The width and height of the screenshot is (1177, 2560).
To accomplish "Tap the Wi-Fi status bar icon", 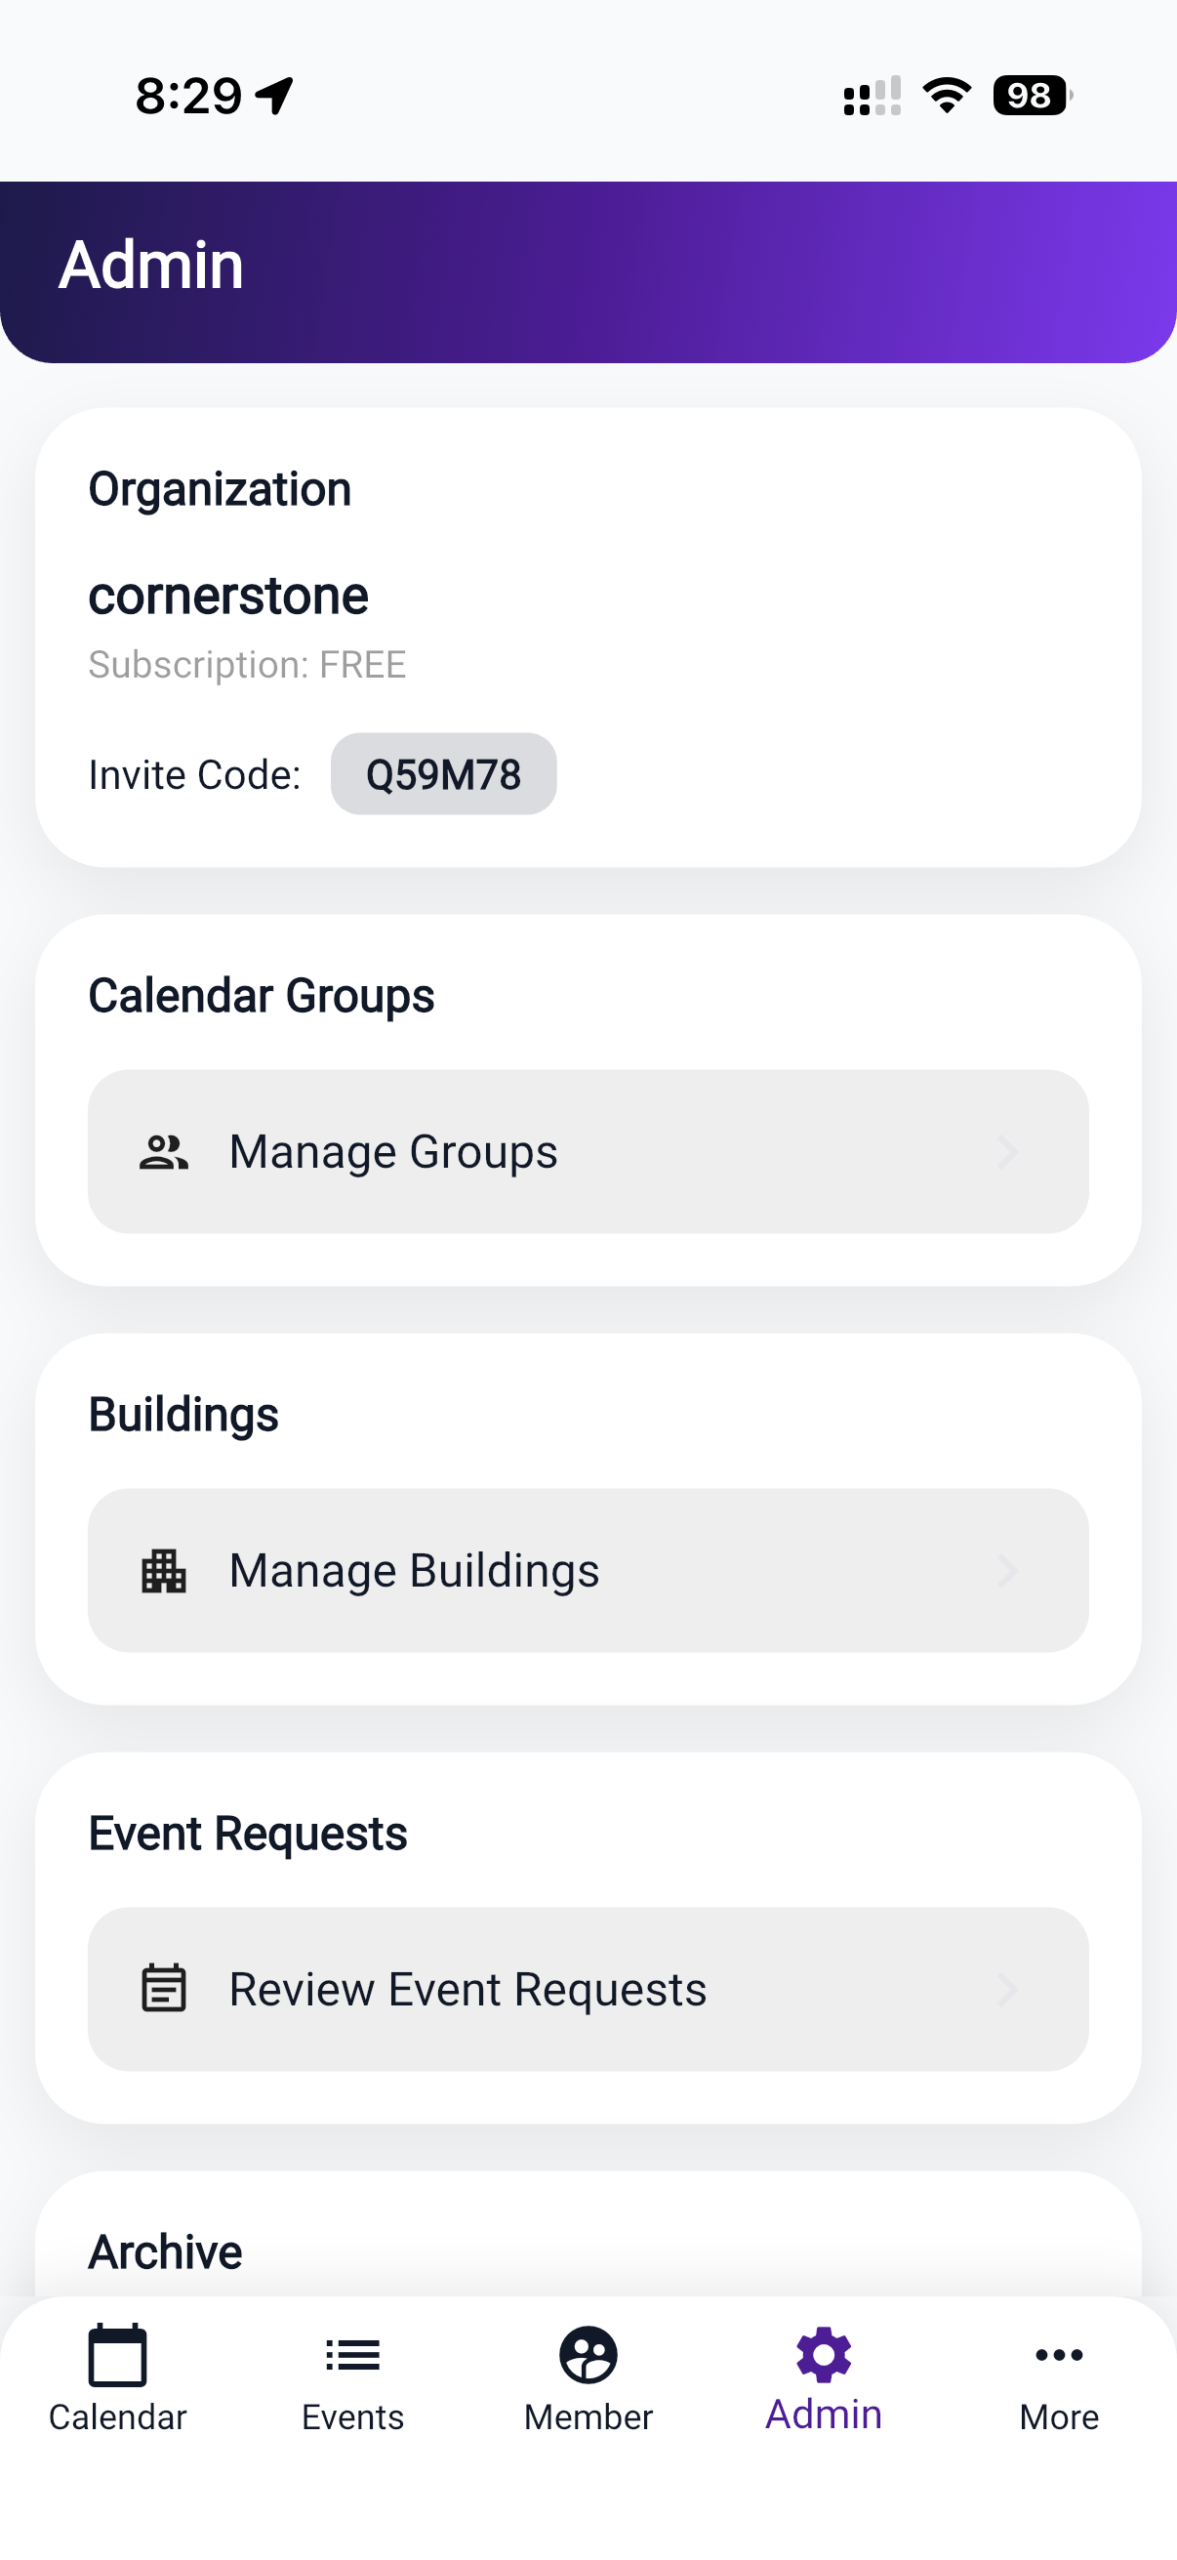I will click(x=946, y=95).
